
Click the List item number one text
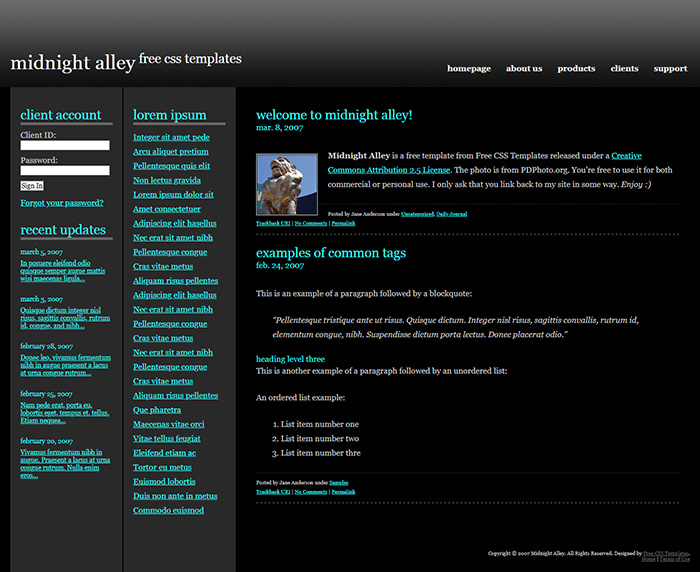click(320, 424)
